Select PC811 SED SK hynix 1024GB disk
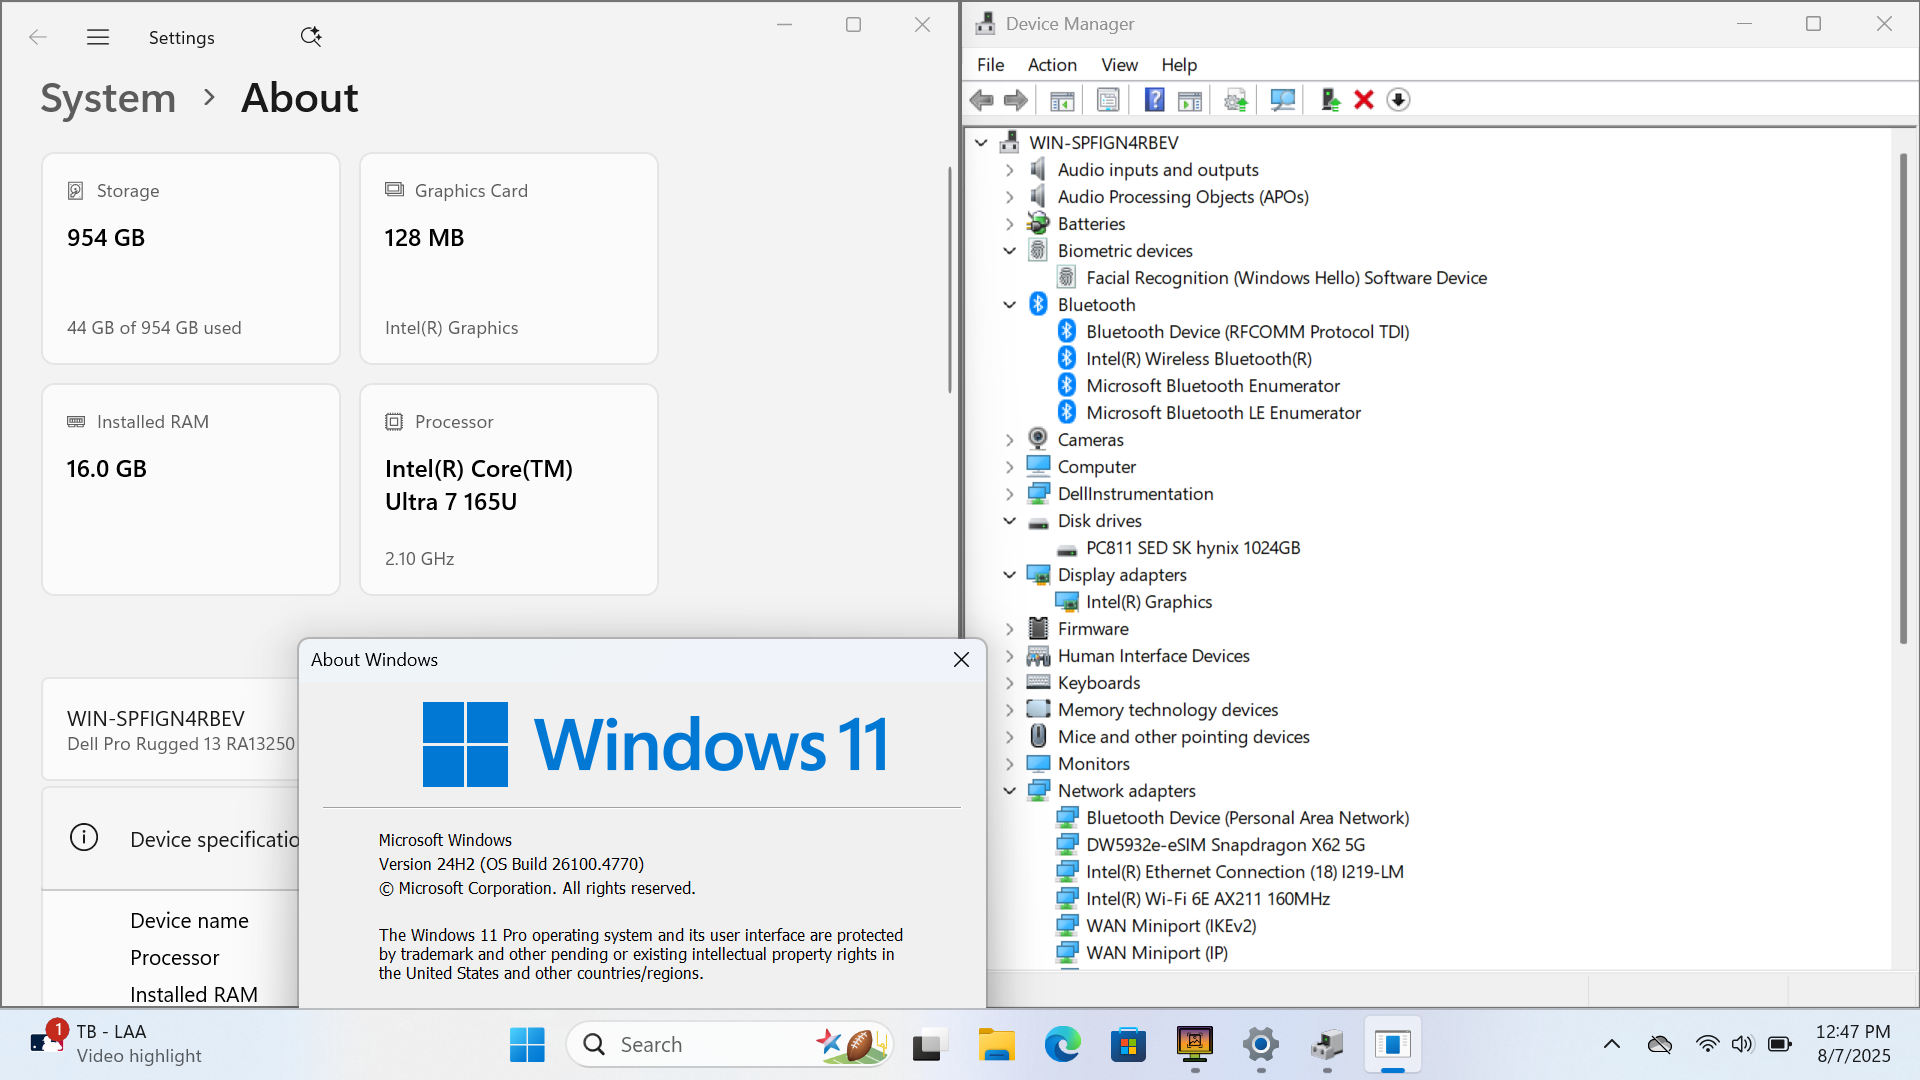 click(x=1193, y=548)
